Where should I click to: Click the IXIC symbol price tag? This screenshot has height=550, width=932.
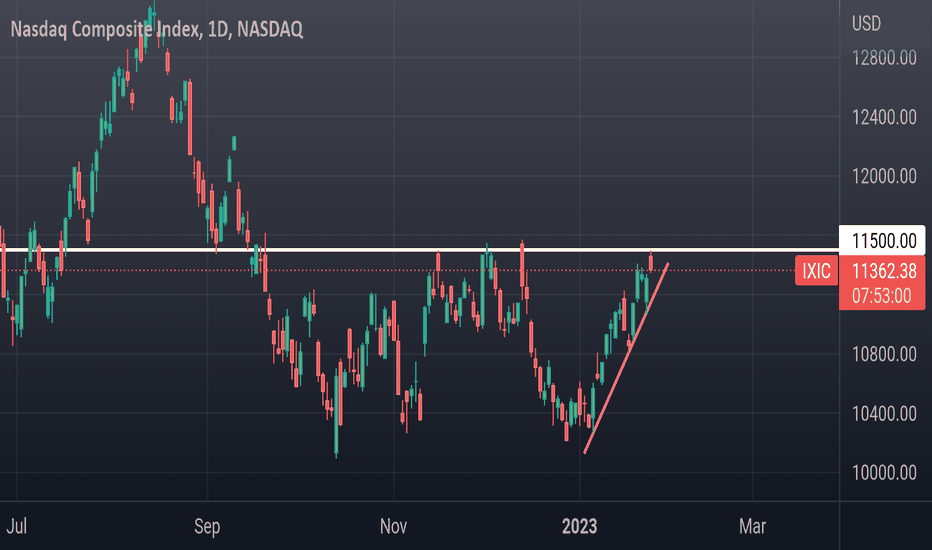[816, 271]
